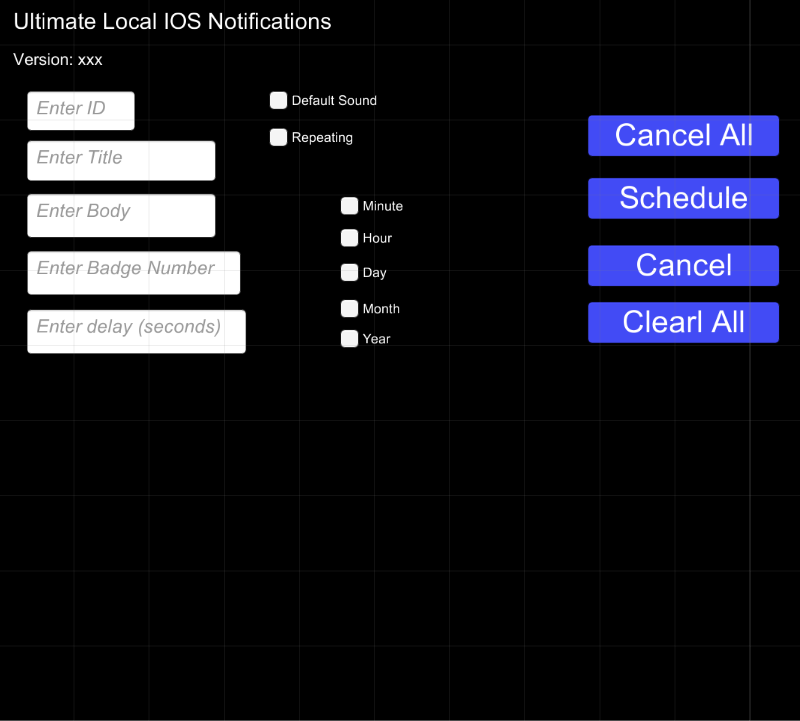Activate the Clearl All button
Image resolution: width=800 pixels, height=721 pixels.
tap(683, 322)
